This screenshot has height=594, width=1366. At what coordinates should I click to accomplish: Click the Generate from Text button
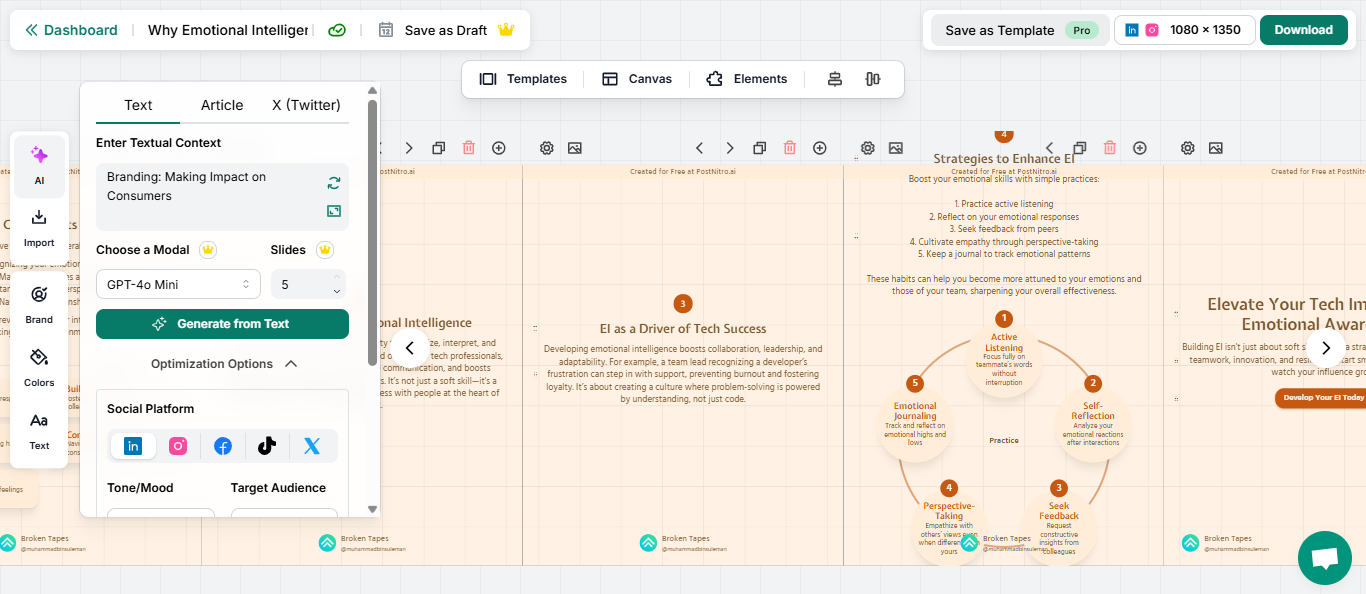222,324
